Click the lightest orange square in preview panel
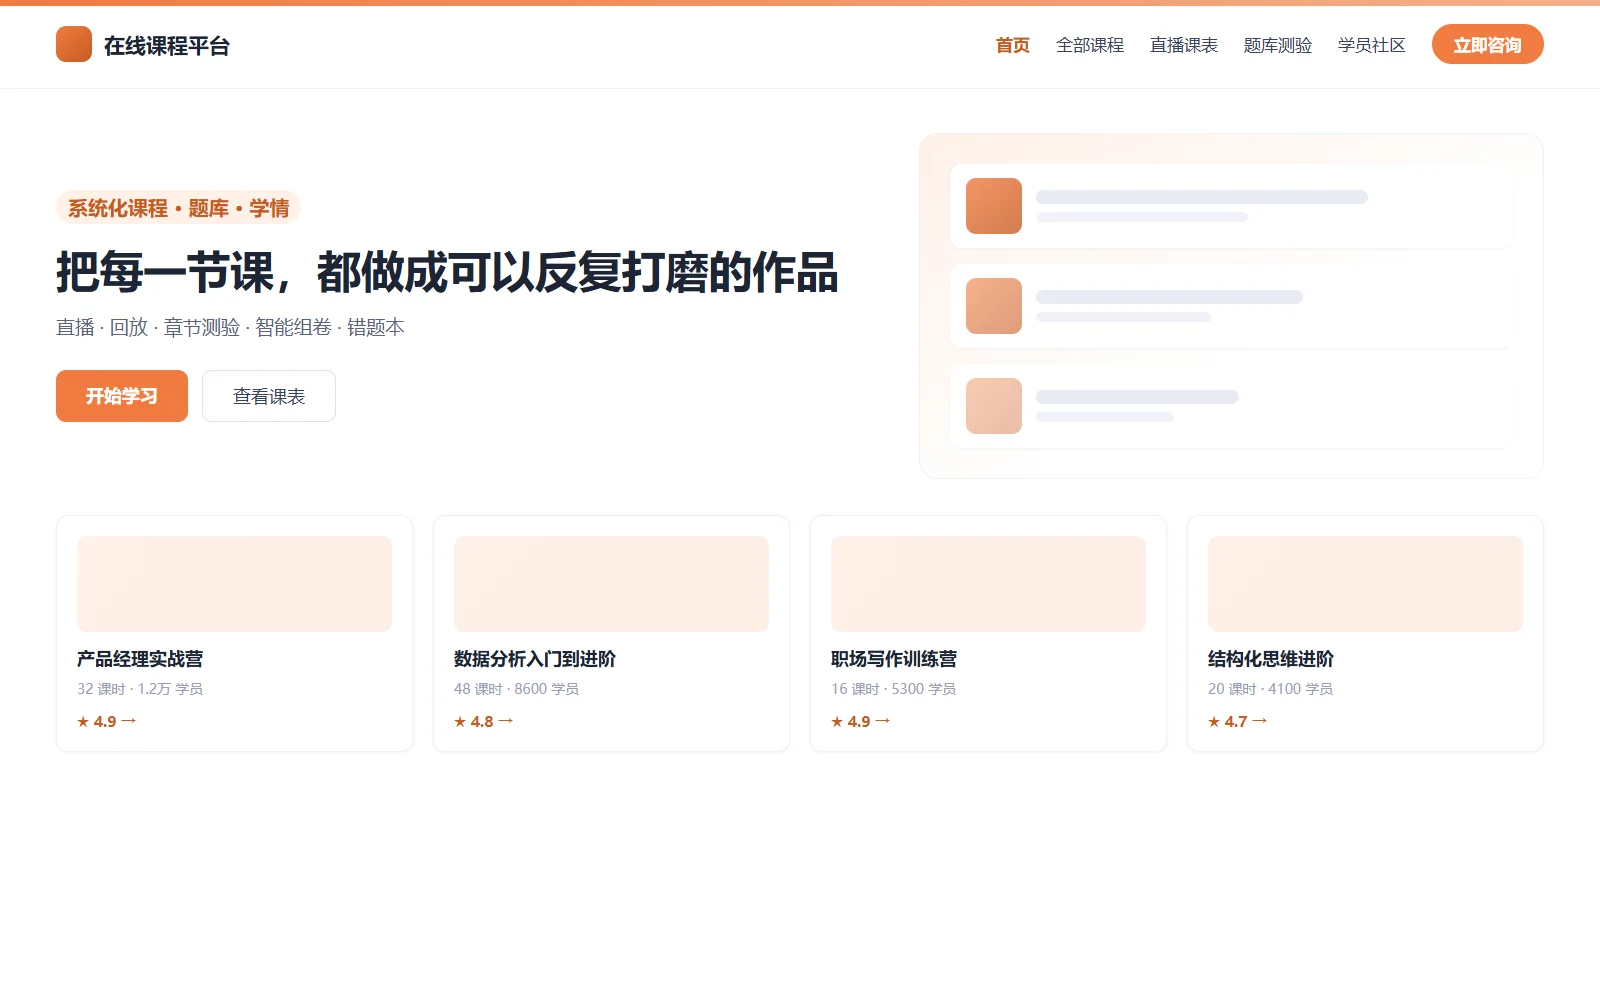This screenshot has height=1000, width=1600. (994, 406)
